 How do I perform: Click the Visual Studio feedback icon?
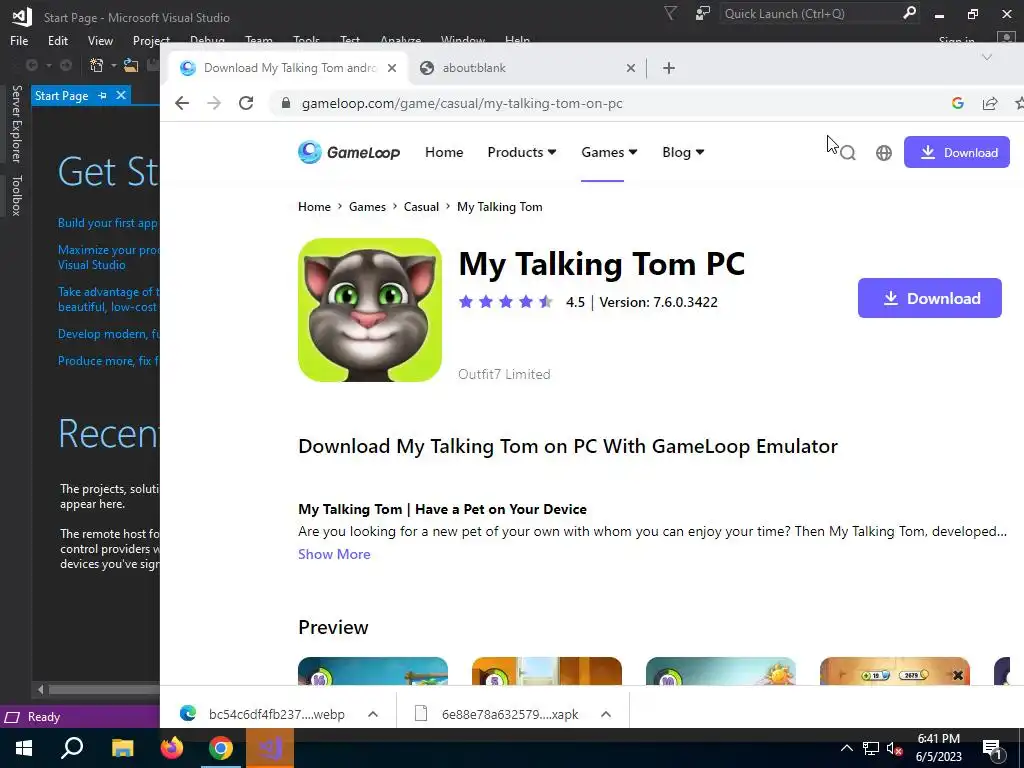pyautogui.click(x=703, y=13)
